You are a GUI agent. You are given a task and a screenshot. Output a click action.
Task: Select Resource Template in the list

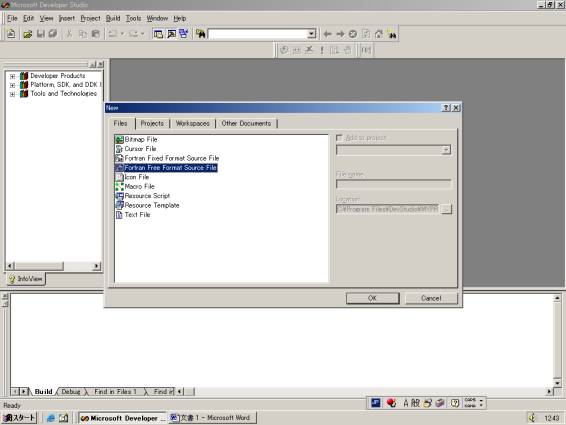coord(152,205)
